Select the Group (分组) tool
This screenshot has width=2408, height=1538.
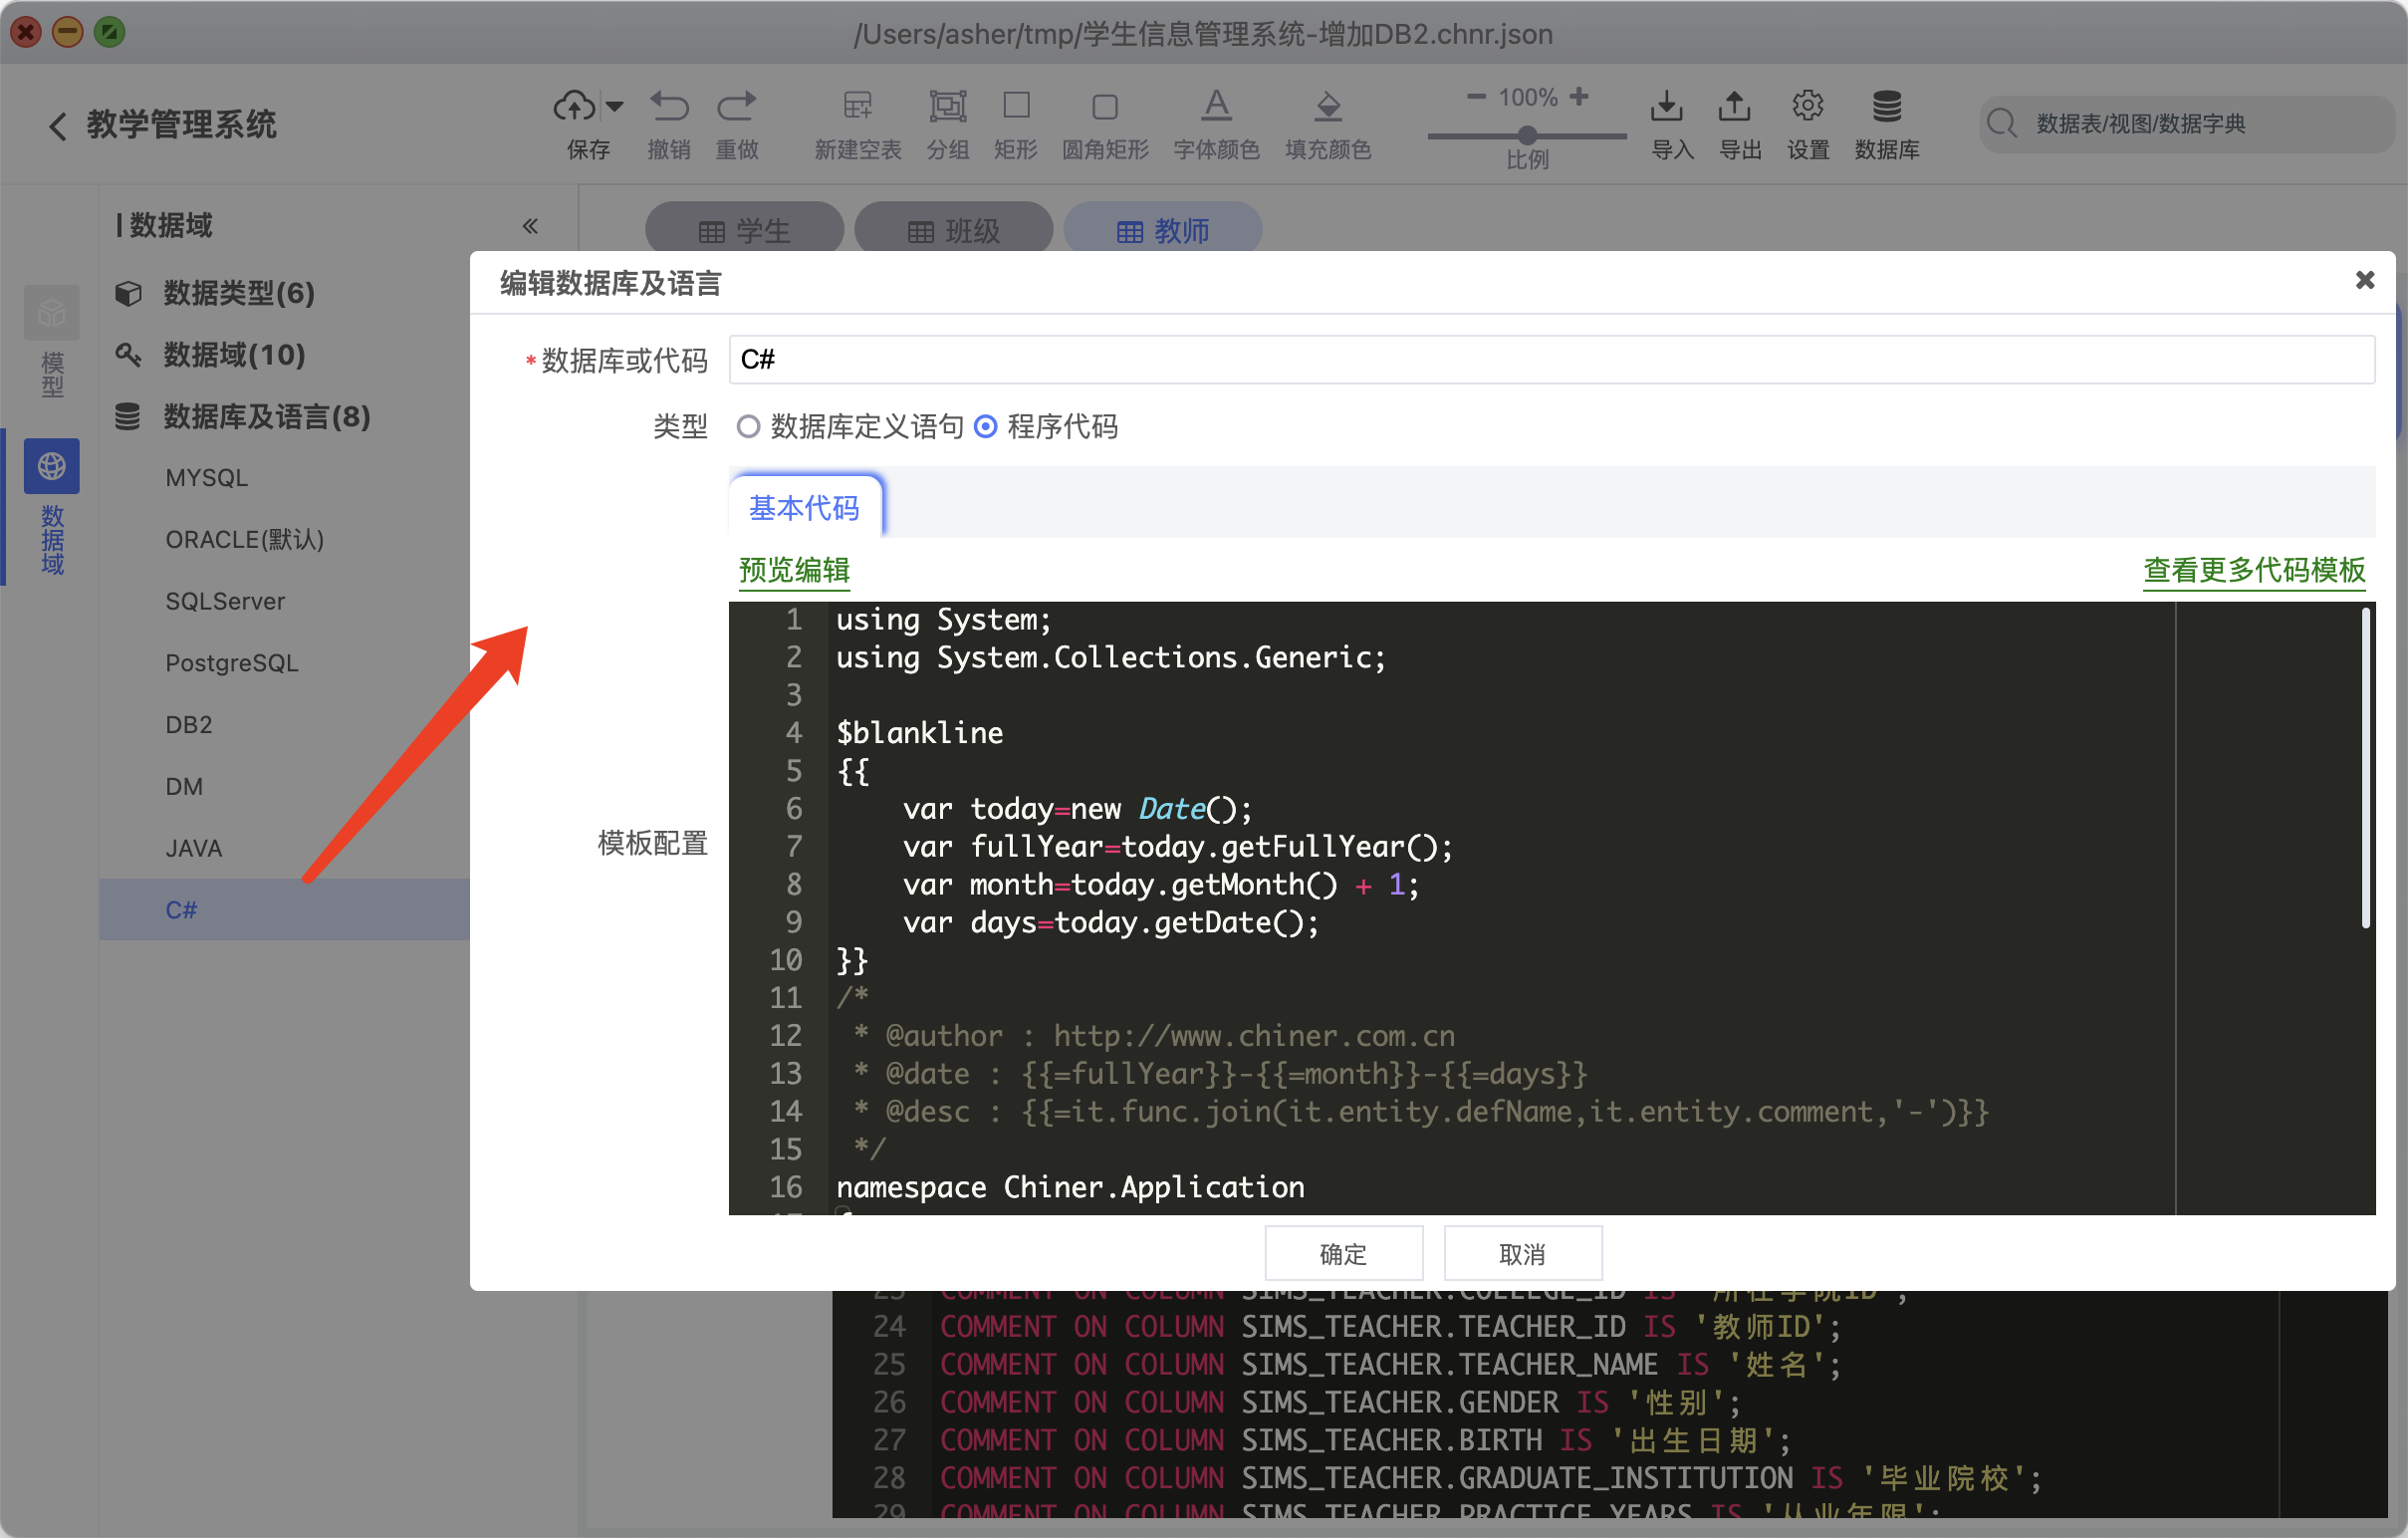pyautogui.click(x=947, y=105)
